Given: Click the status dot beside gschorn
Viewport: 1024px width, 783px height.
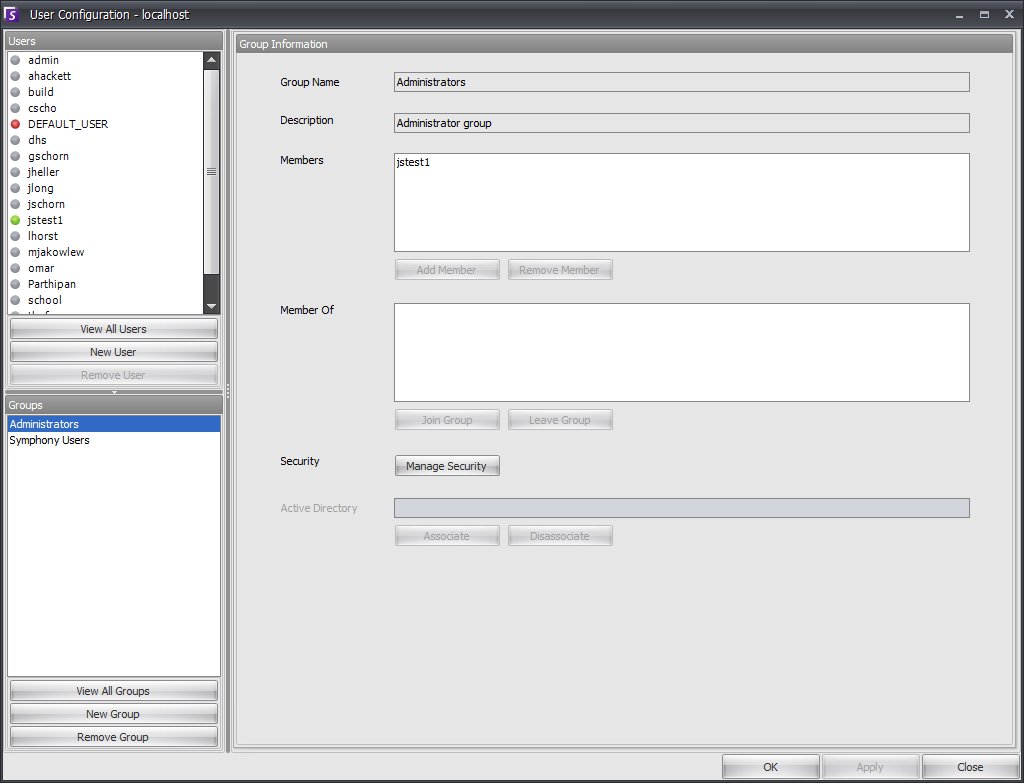Looking at the screenshot, I should coord(16,156).
